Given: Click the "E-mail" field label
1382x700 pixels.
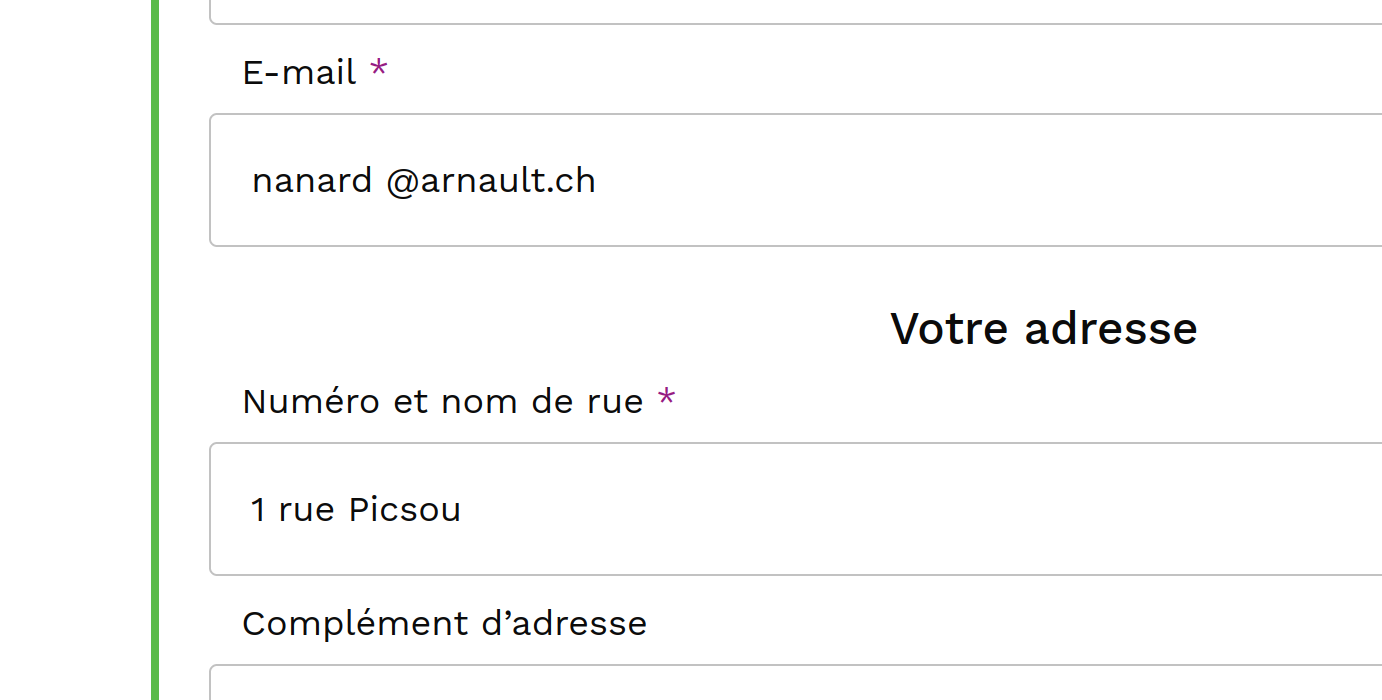Looking at the screenshot, I should pos(299,73).
